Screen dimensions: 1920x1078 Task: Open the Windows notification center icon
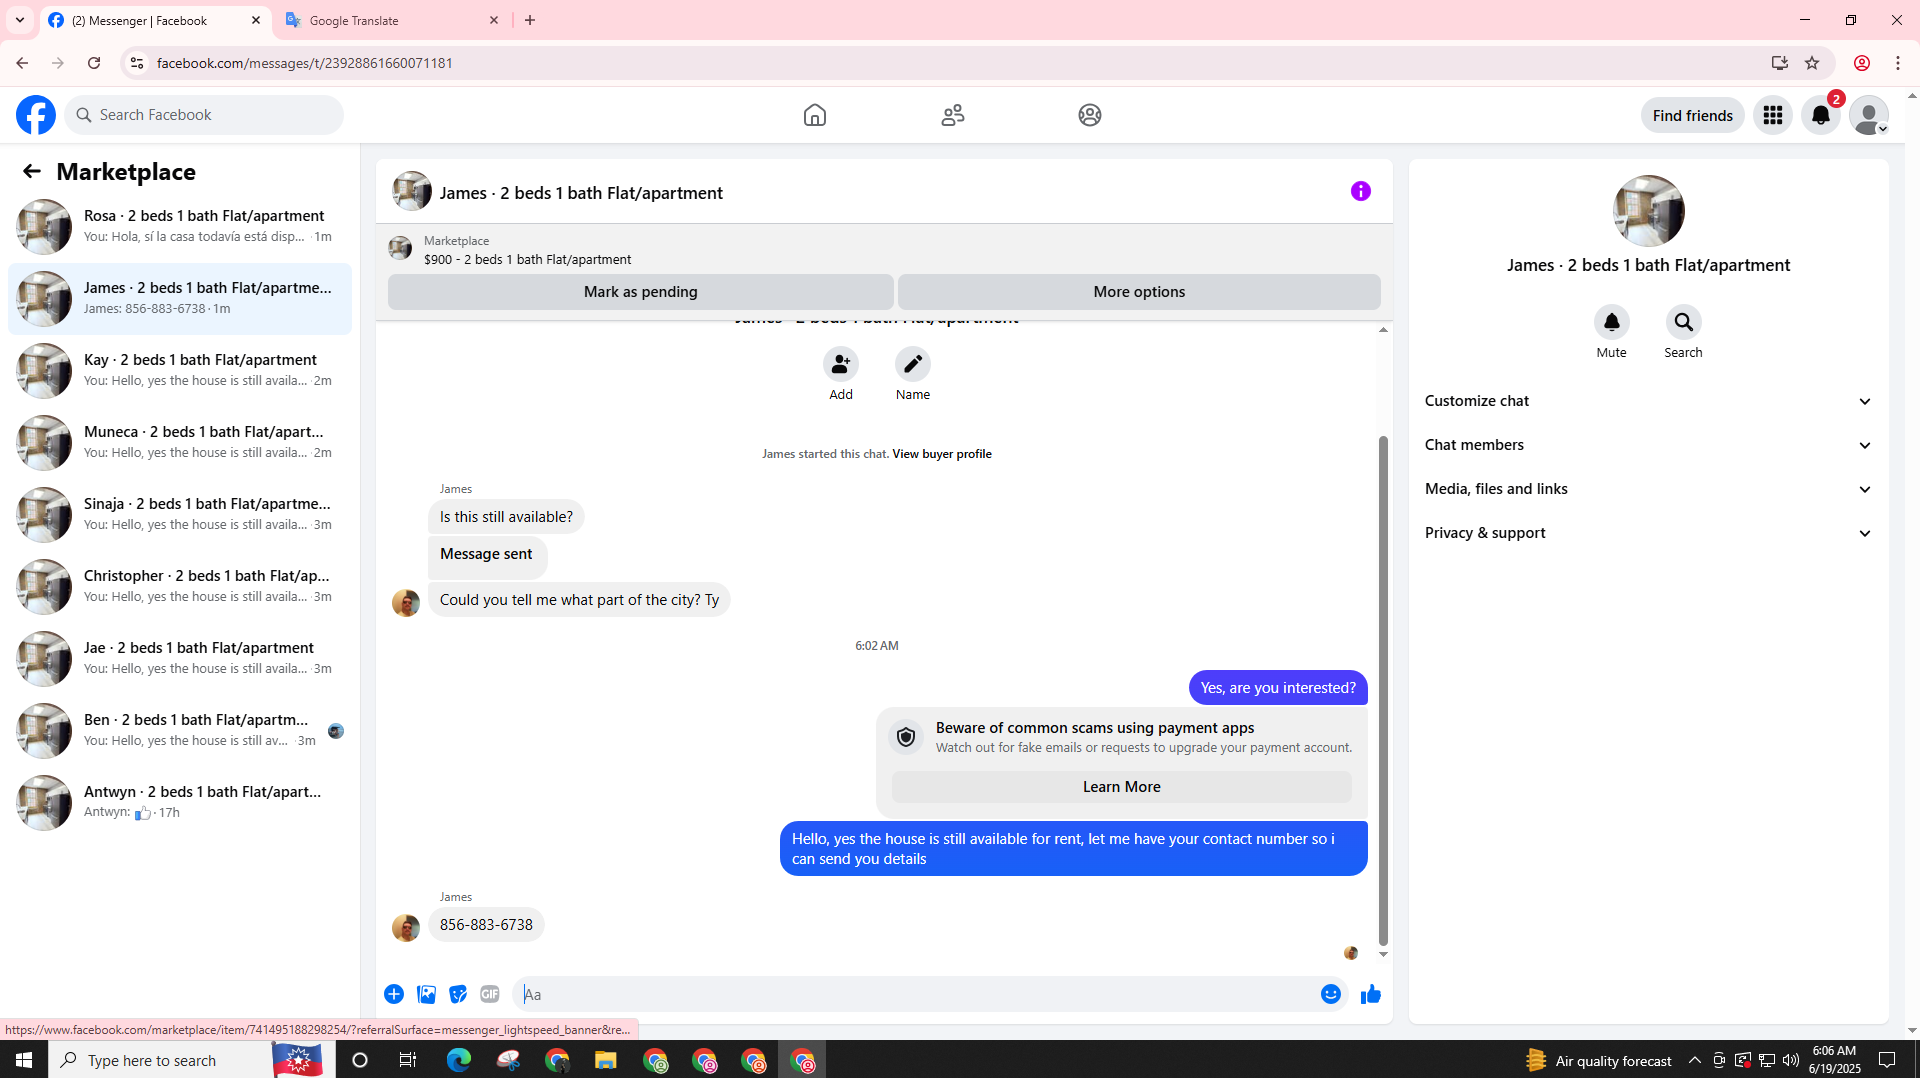click(x=1888, y=1060)
